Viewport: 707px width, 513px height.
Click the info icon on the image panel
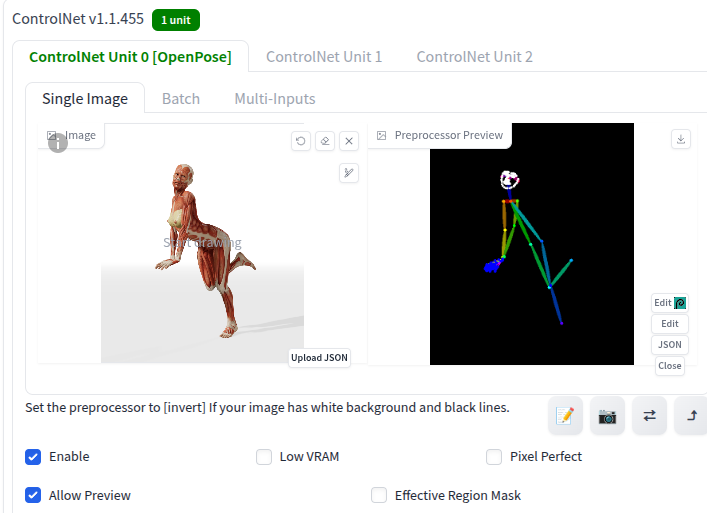click(x=58, y=143)
